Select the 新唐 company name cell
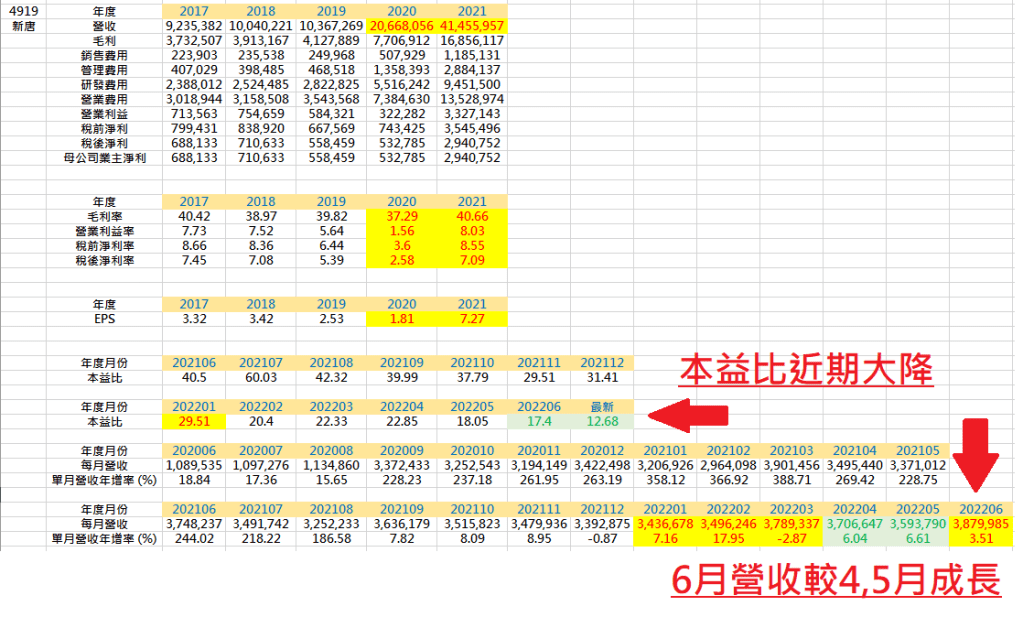Viewport: 1023px width, 617px height. (20, 24)
